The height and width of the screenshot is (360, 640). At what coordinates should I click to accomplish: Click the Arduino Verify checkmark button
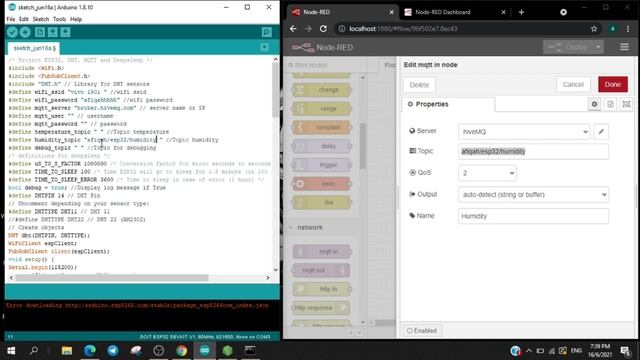(12, 32)
